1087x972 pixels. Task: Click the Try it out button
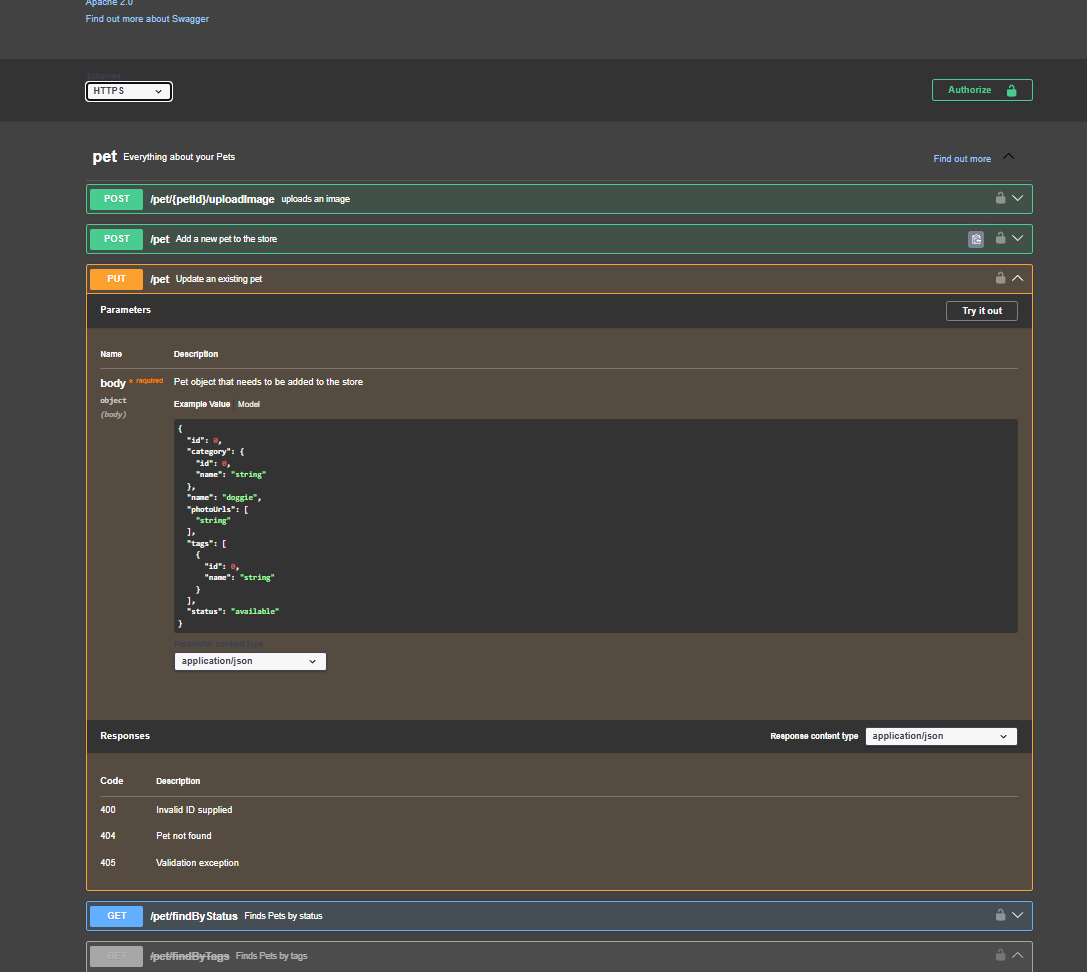(x=981, y=311)
